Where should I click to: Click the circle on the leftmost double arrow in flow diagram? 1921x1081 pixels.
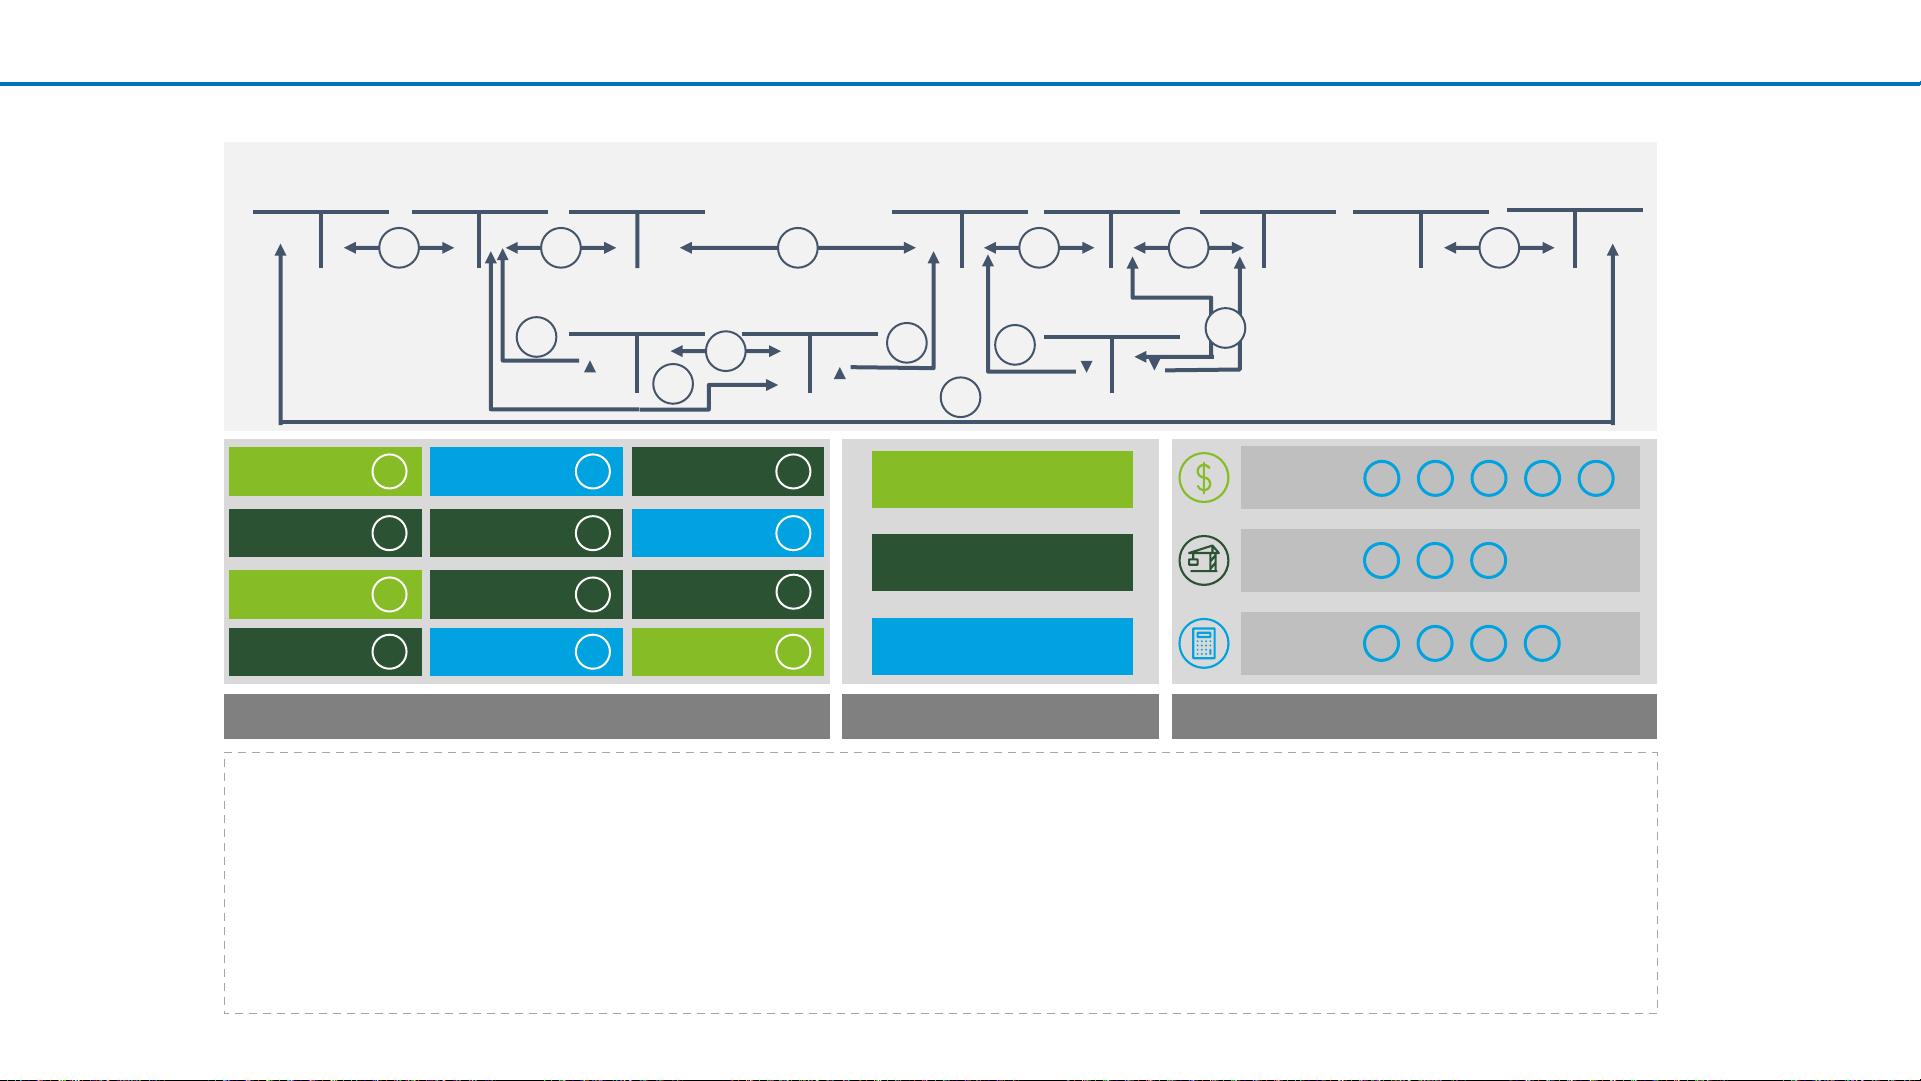click(x=399, y=248)
